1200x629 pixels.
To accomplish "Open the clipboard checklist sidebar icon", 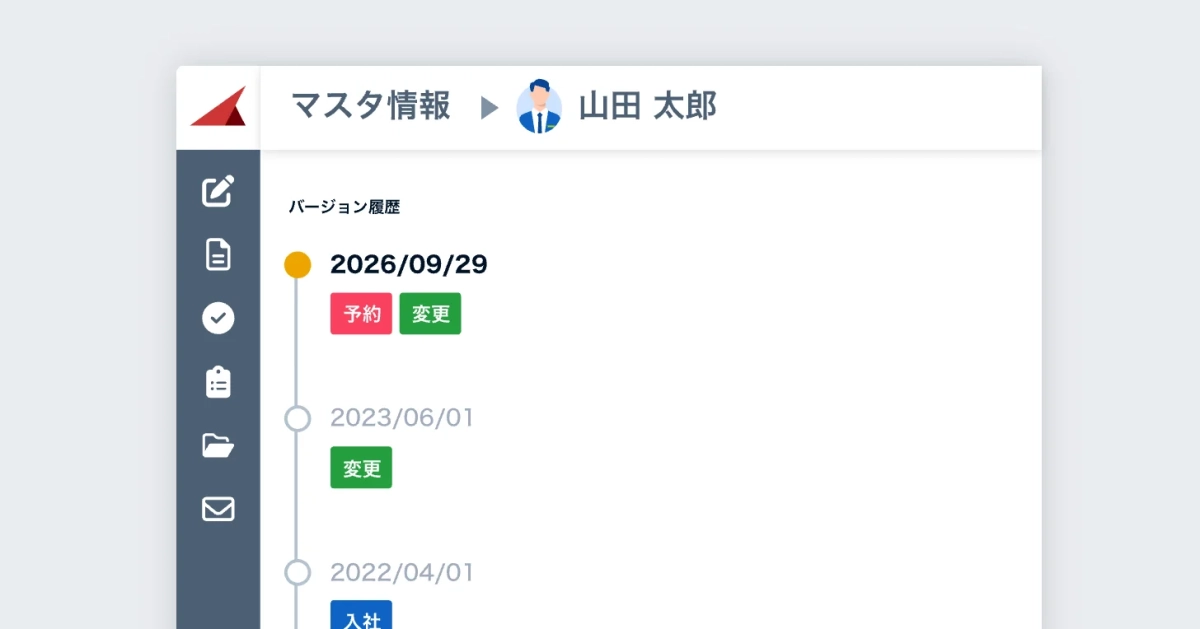I will point(218,382).
